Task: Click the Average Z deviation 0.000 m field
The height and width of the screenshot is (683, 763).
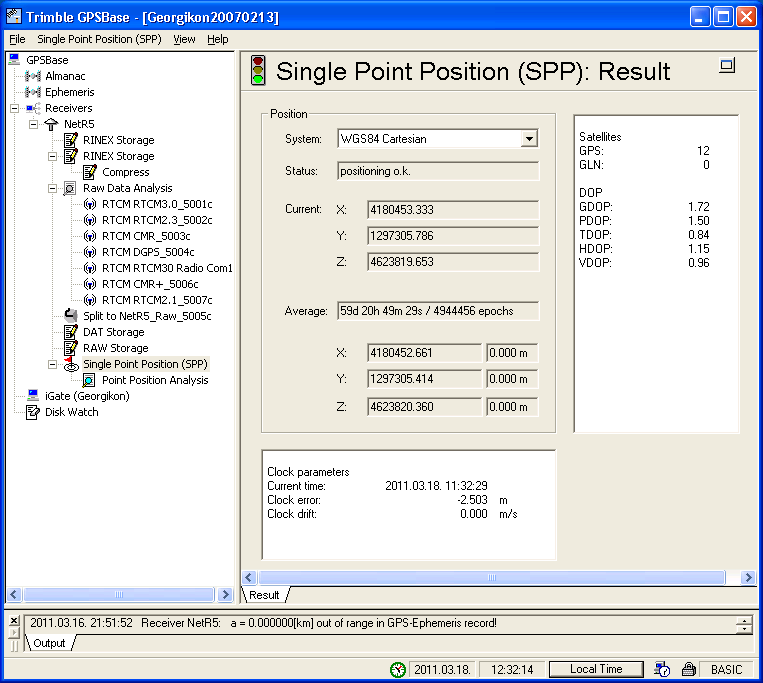Action: click(512, 407)
